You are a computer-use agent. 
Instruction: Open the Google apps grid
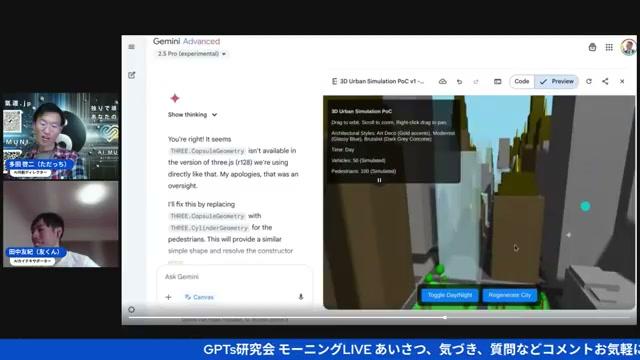pyautogui.click(x=609, y=47)
